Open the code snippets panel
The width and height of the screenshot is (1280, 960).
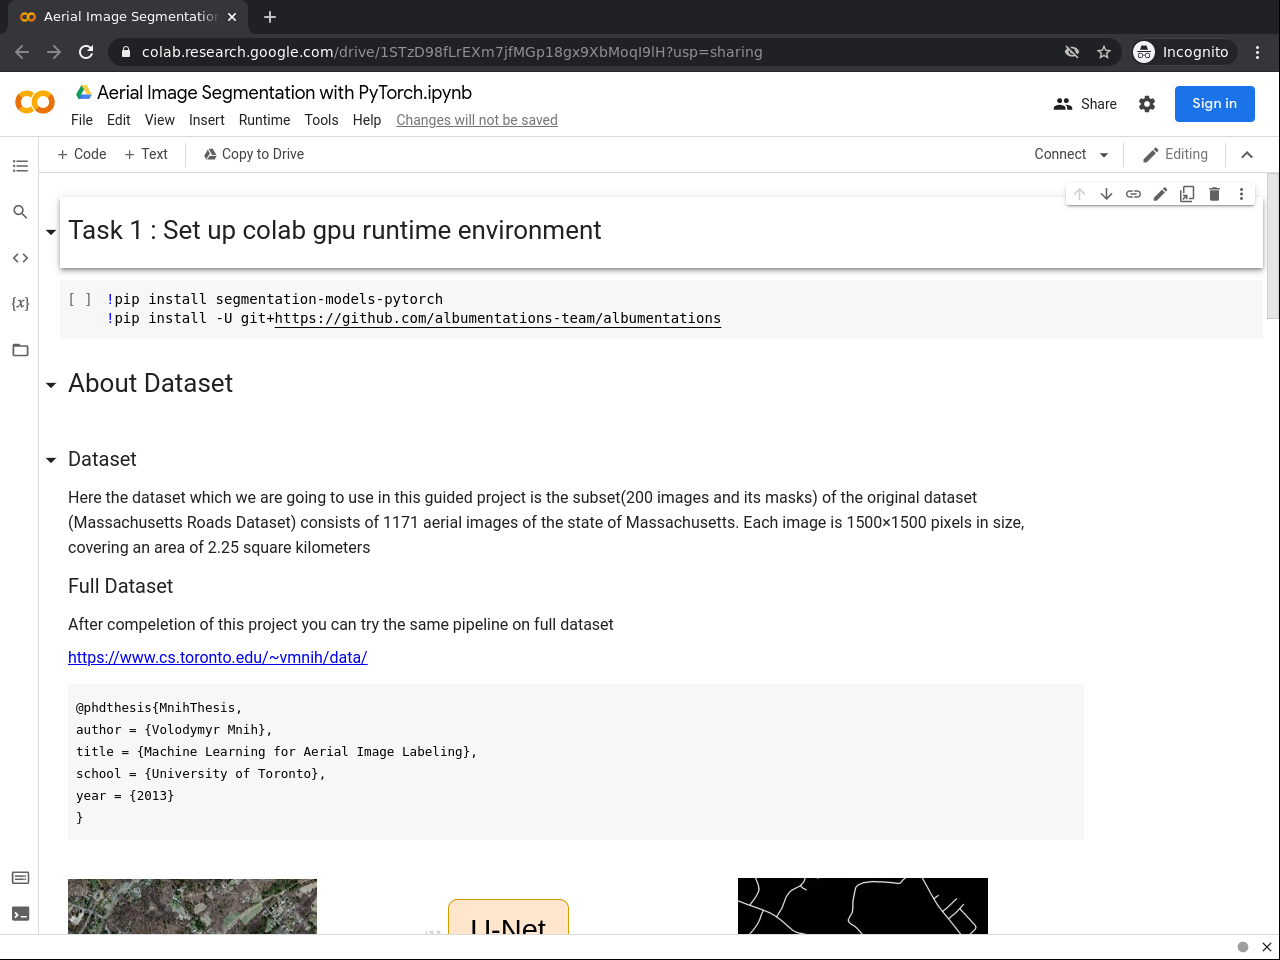(20, 258)
